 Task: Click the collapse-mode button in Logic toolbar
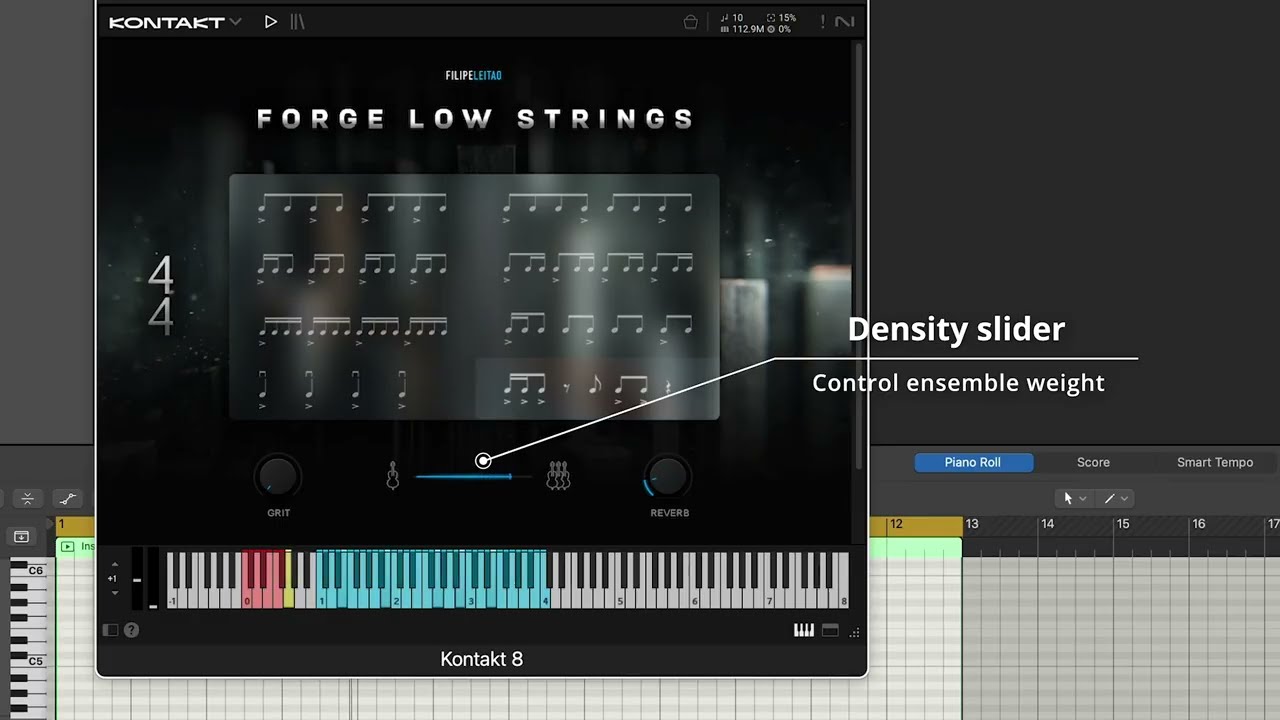(27, 498)
